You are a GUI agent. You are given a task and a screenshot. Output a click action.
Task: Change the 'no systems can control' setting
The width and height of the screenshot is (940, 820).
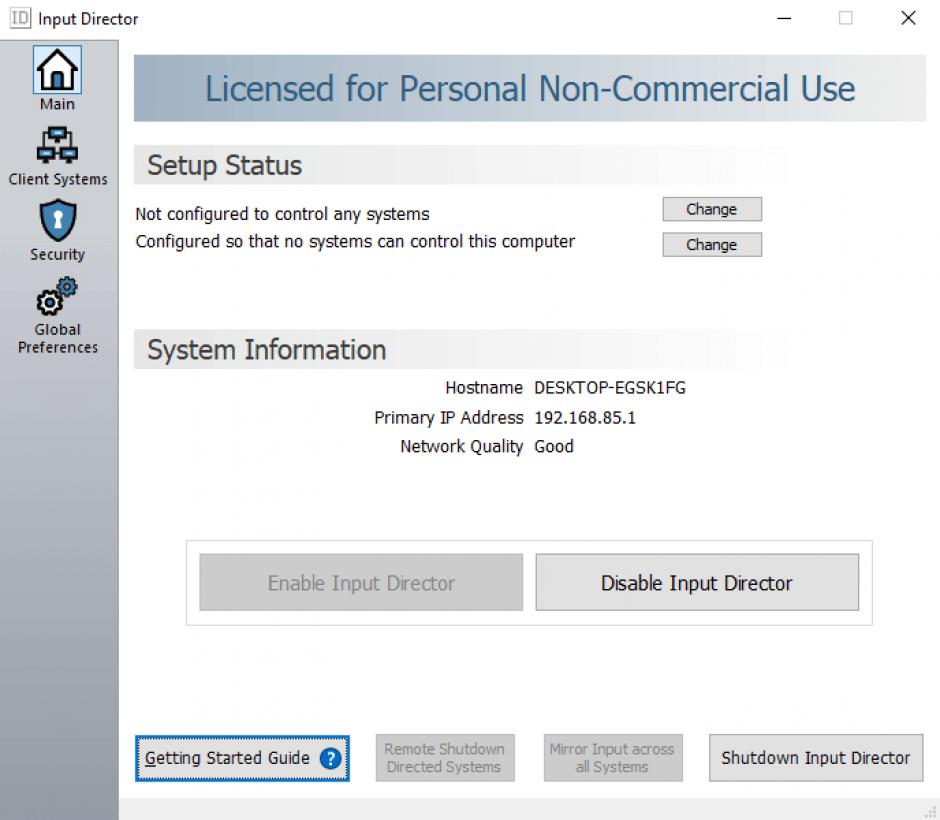pos(712,245)
